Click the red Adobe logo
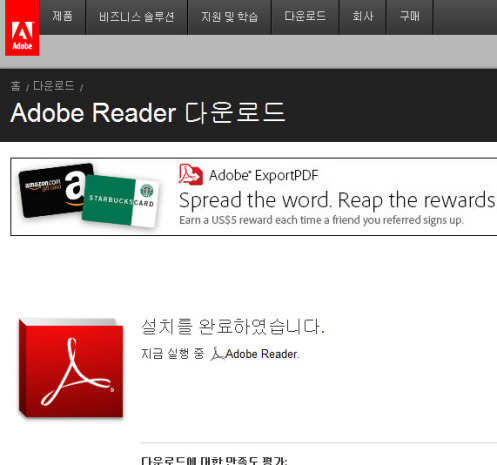Screen dimensions: 497x465 (x=22, y=28)
